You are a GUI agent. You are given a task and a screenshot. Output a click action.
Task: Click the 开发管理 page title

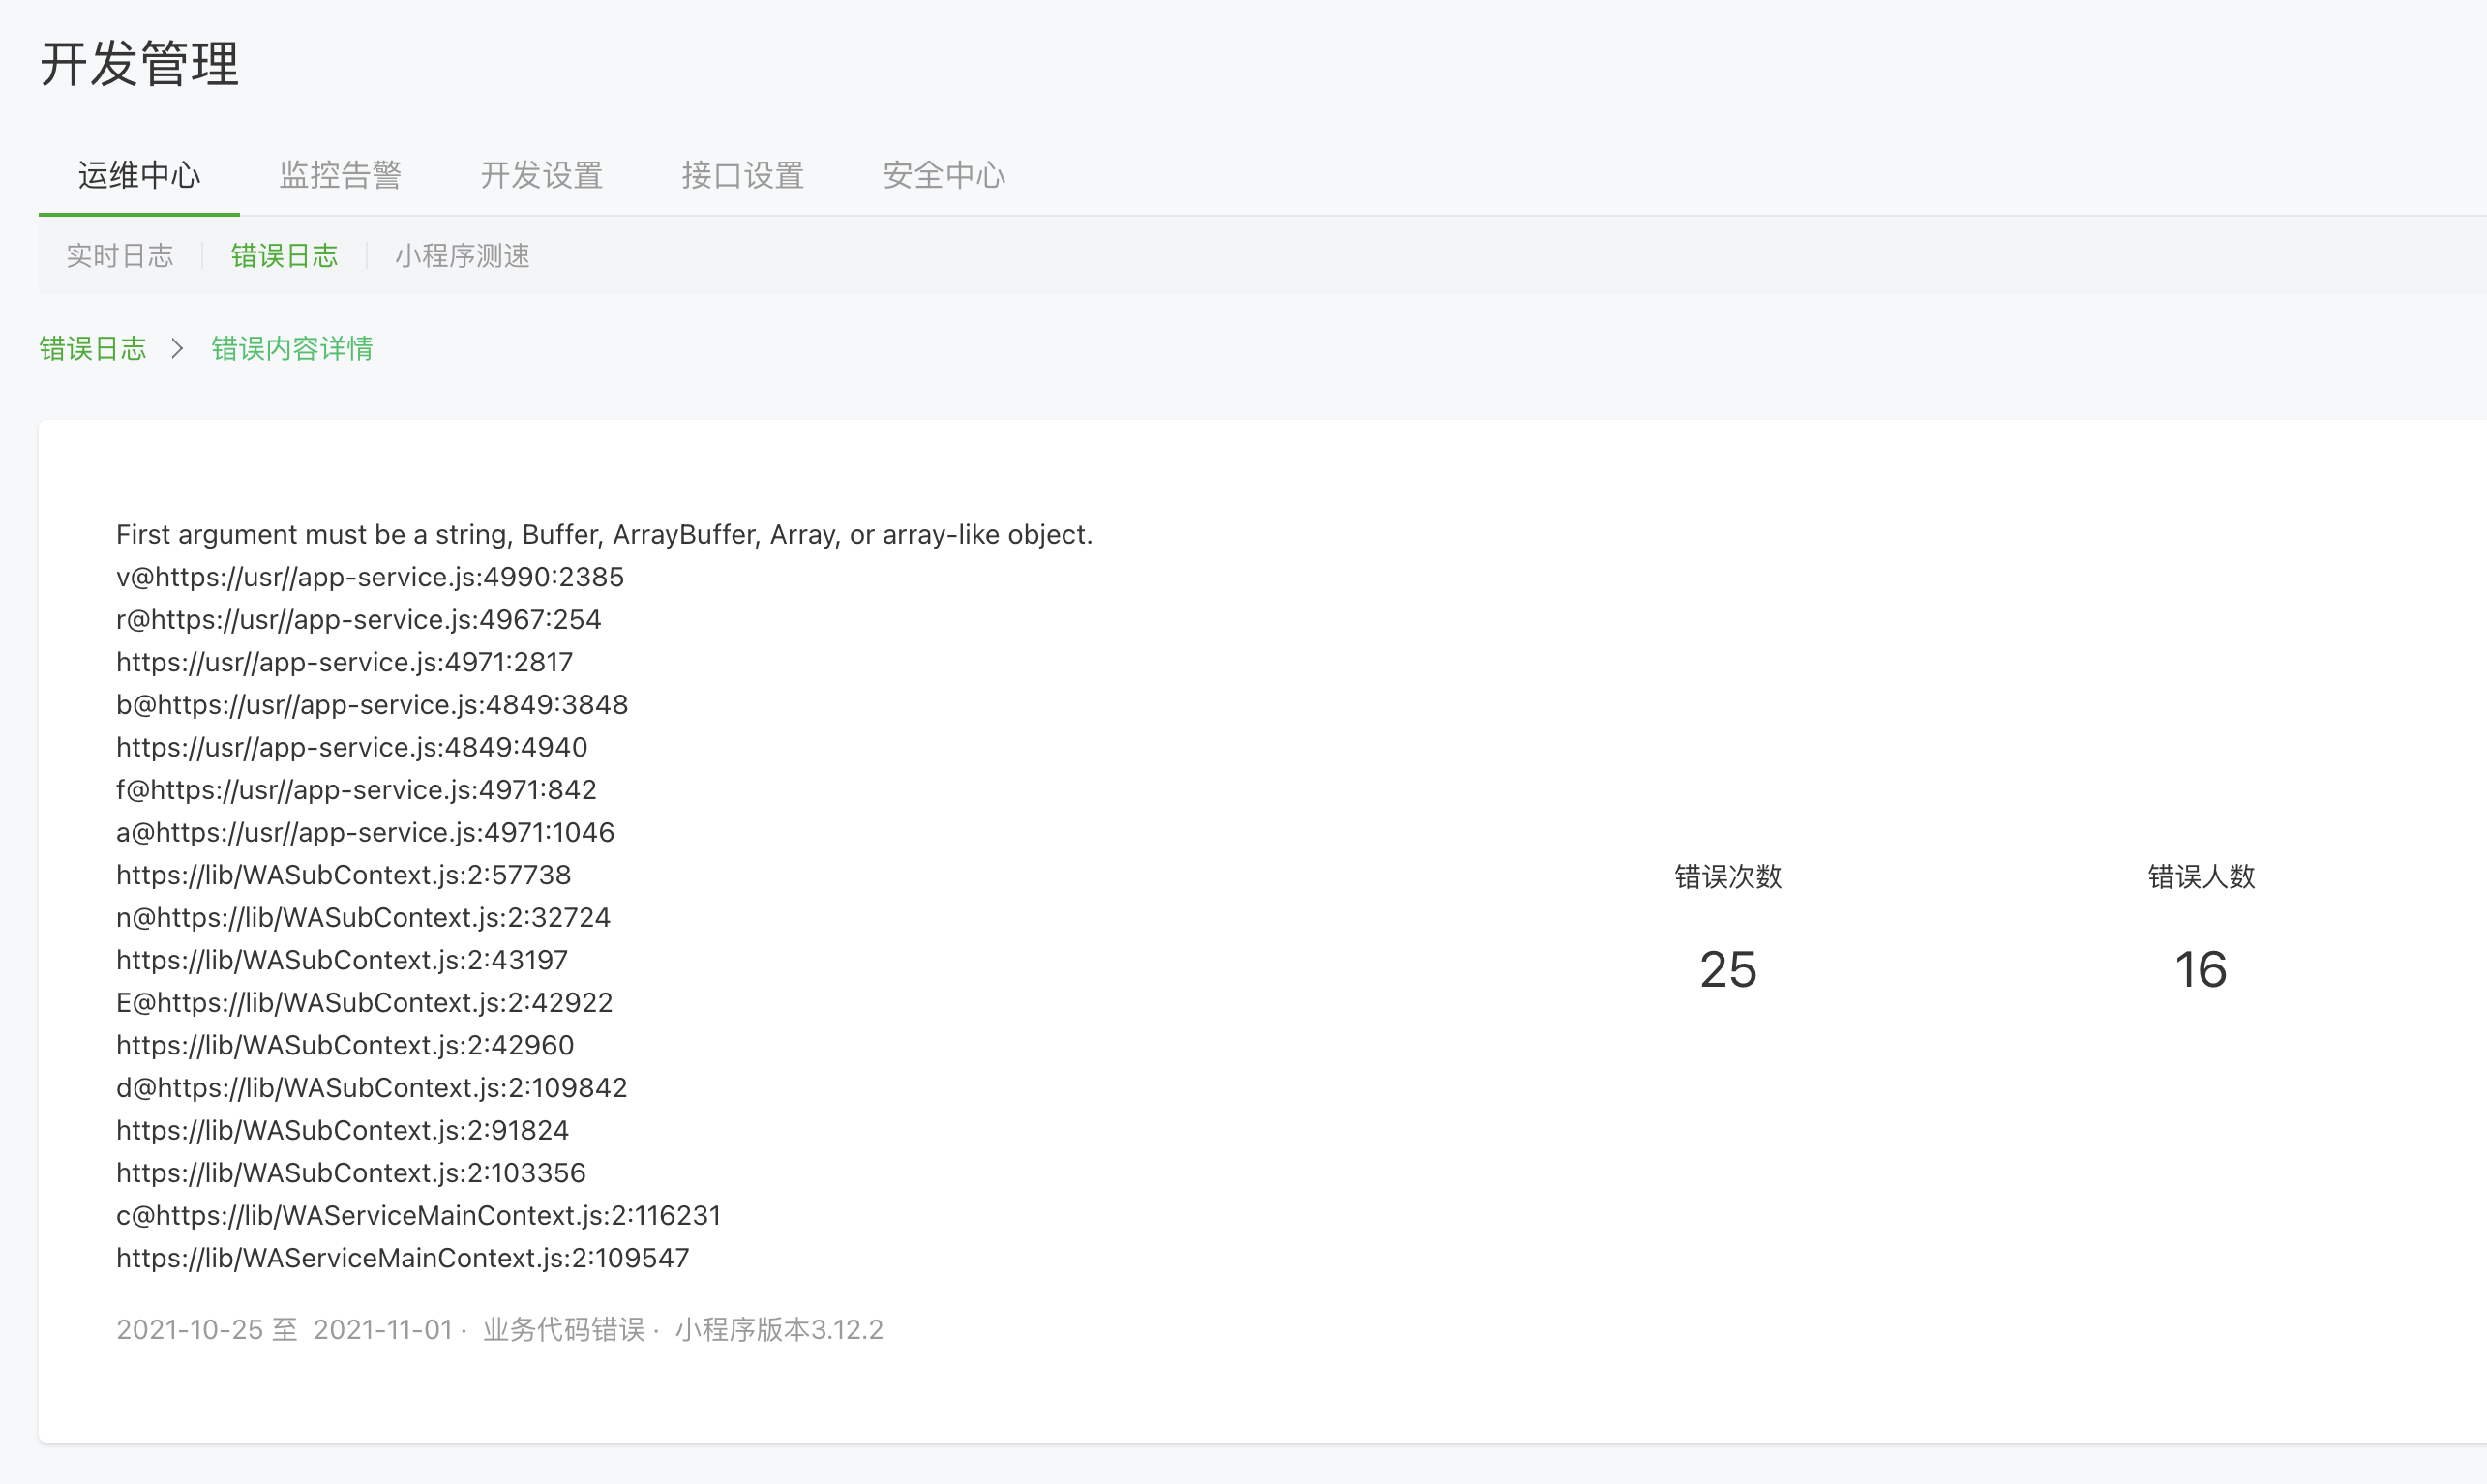(x=139, y=64)
